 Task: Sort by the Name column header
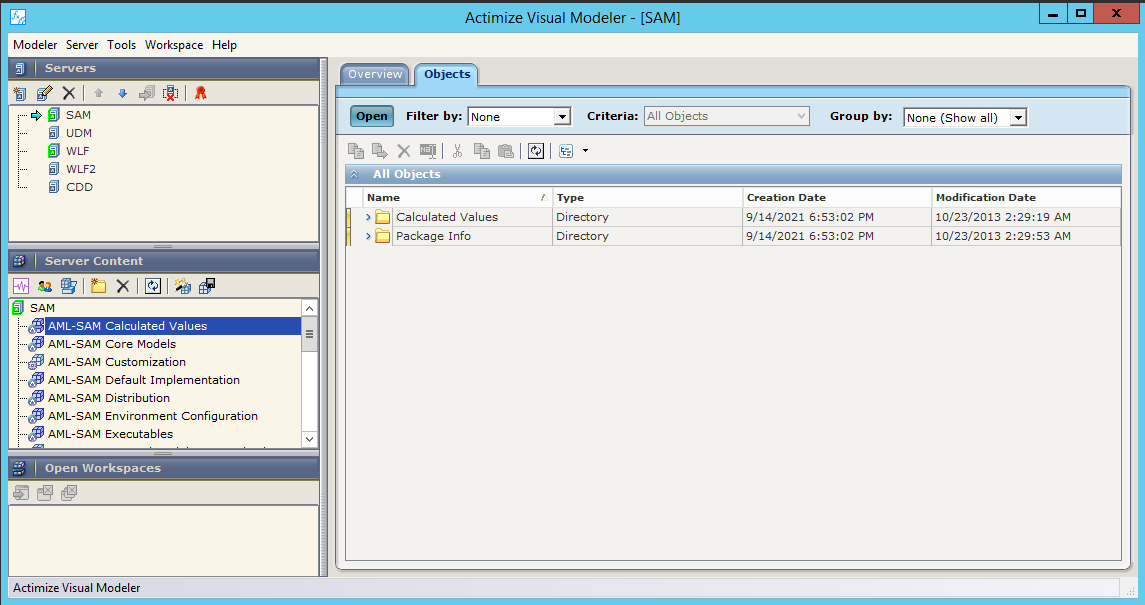(457, 198)
